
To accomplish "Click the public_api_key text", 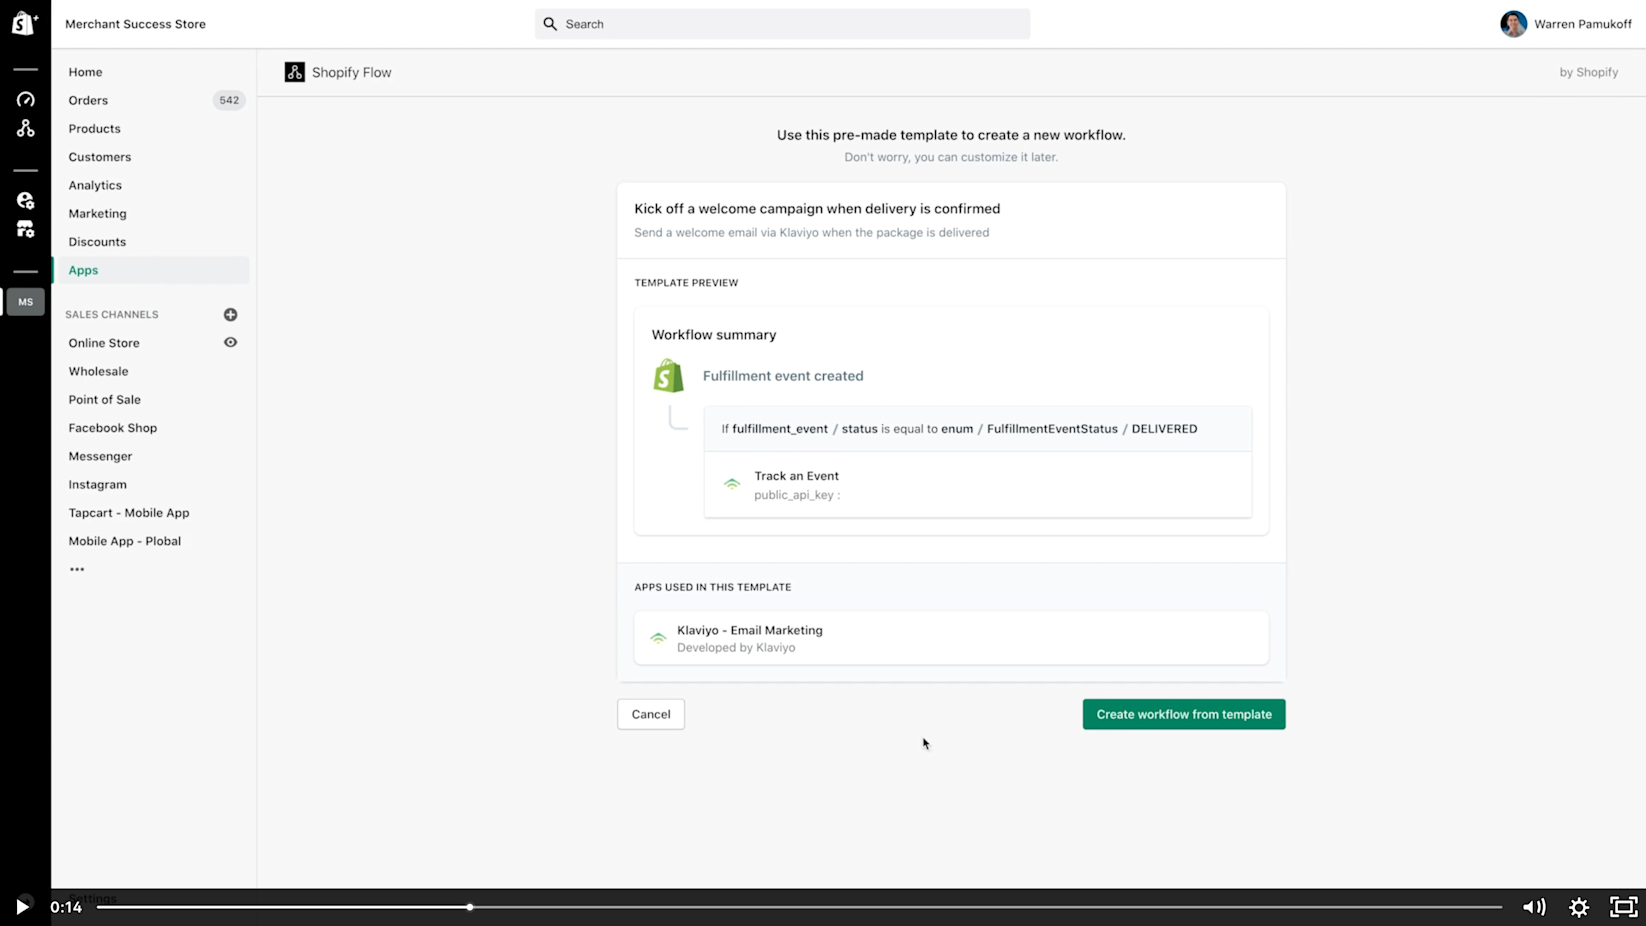I will click(797, 495).
